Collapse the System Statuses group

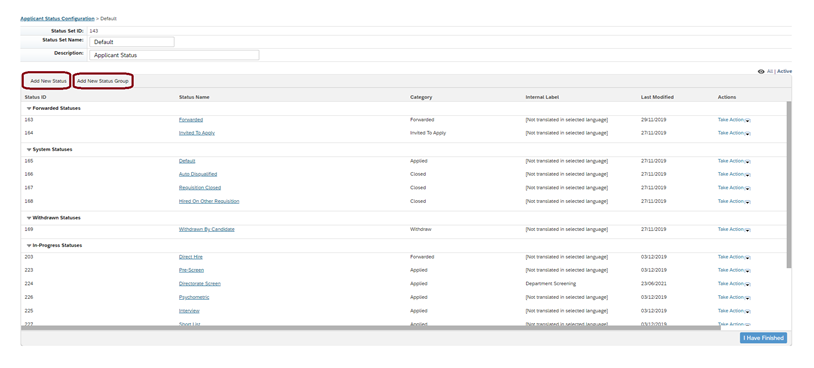29,149
